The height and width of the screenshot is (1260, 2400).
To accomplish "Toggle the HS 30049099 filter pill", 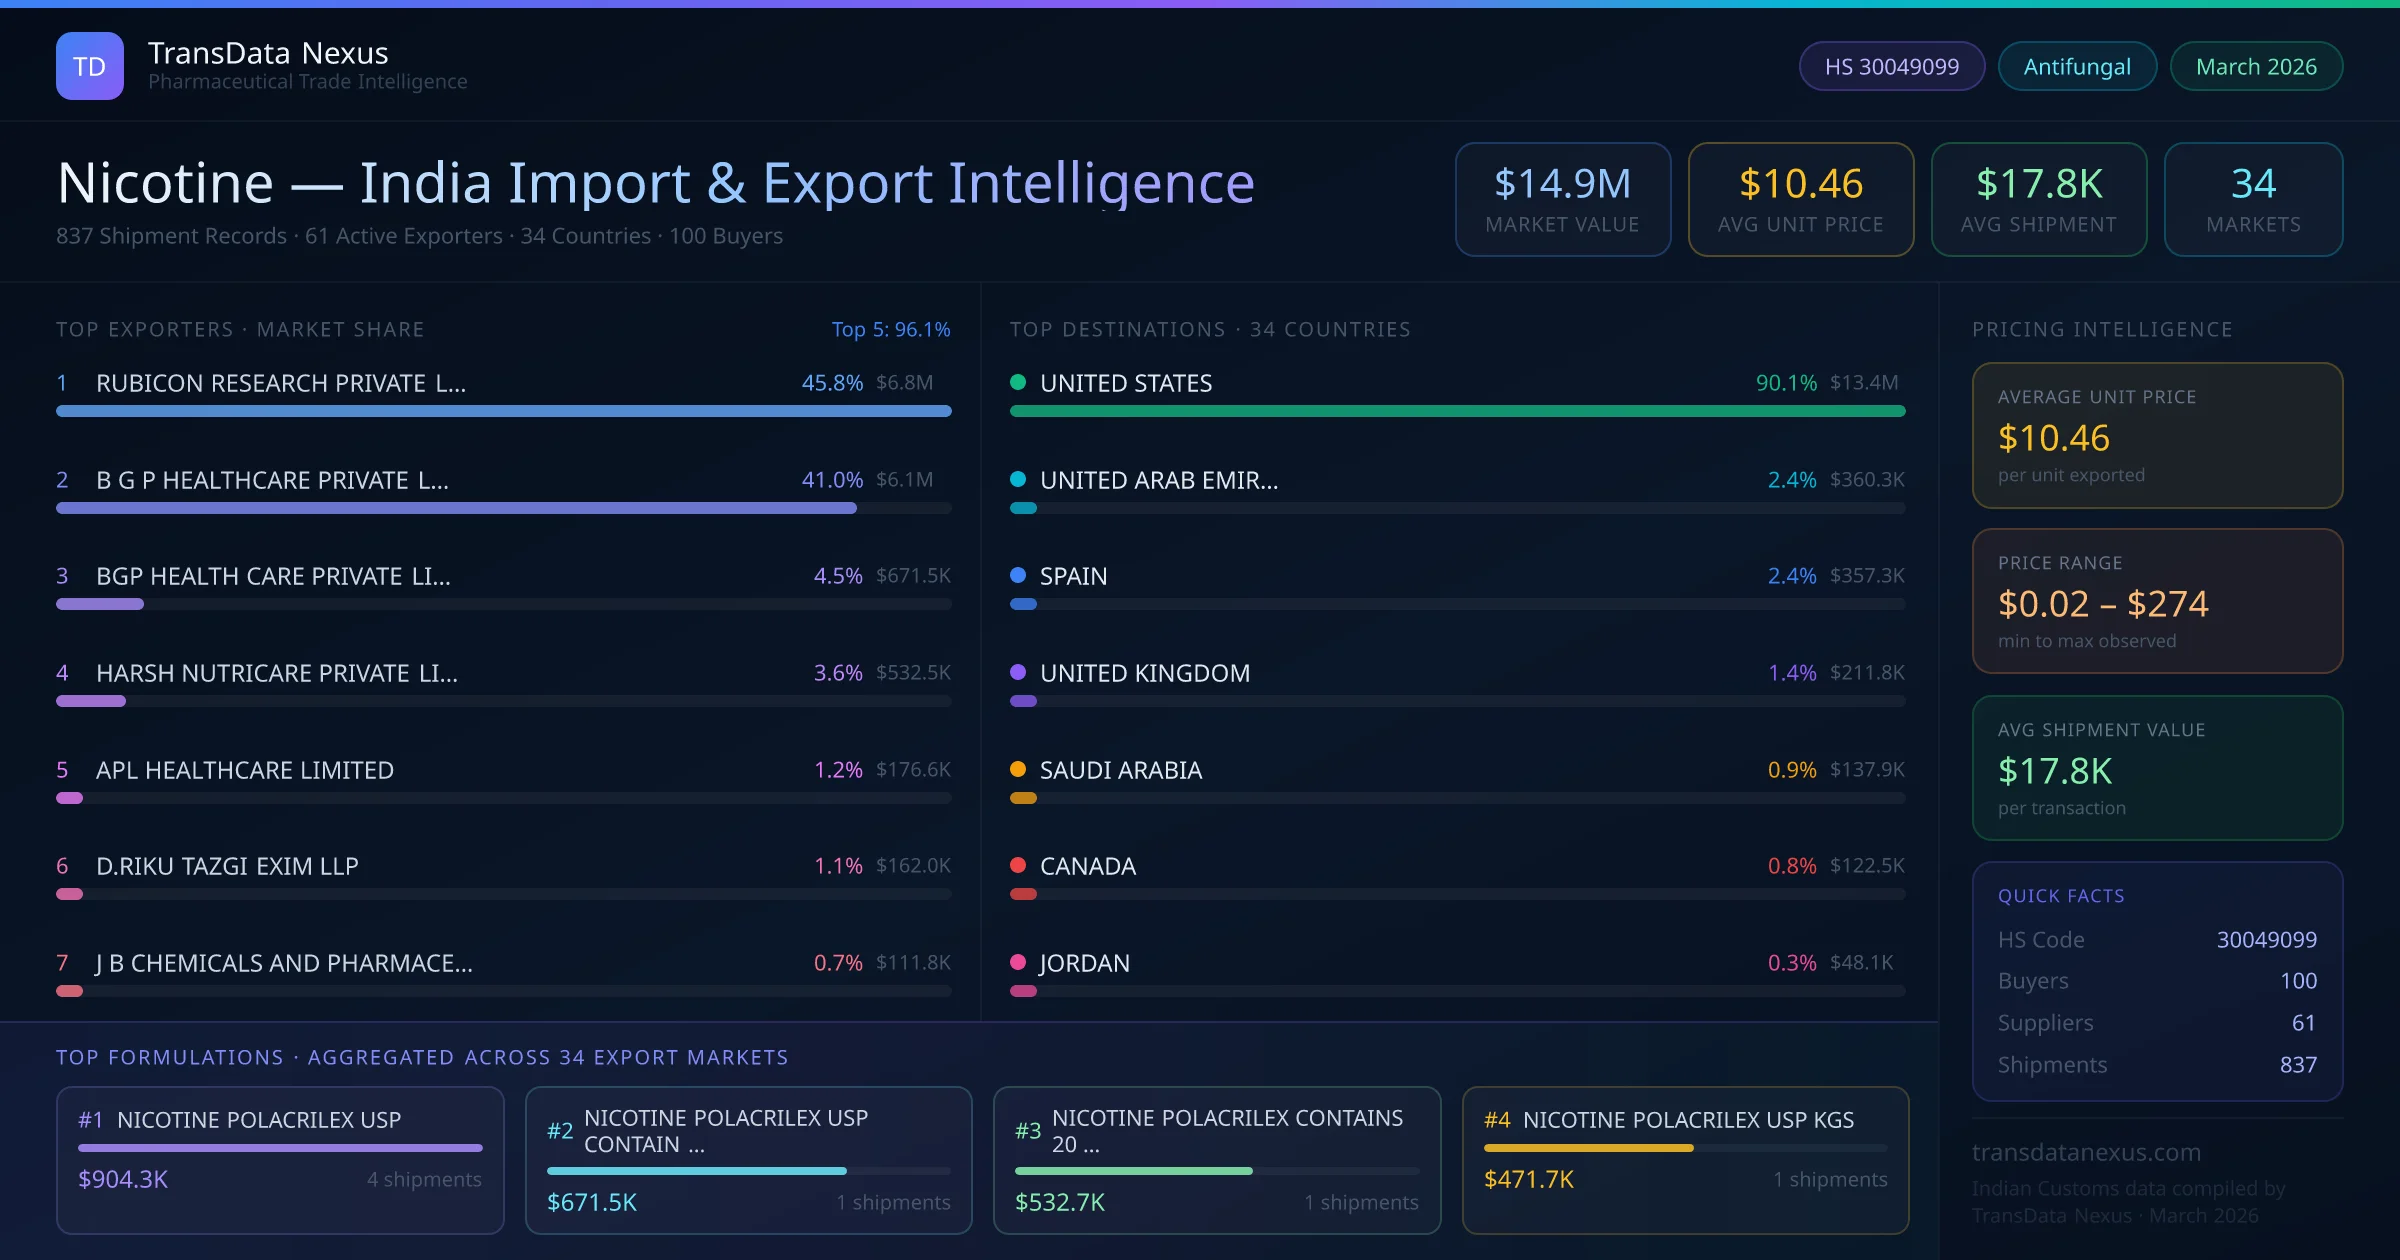I will coord(1890,66).
